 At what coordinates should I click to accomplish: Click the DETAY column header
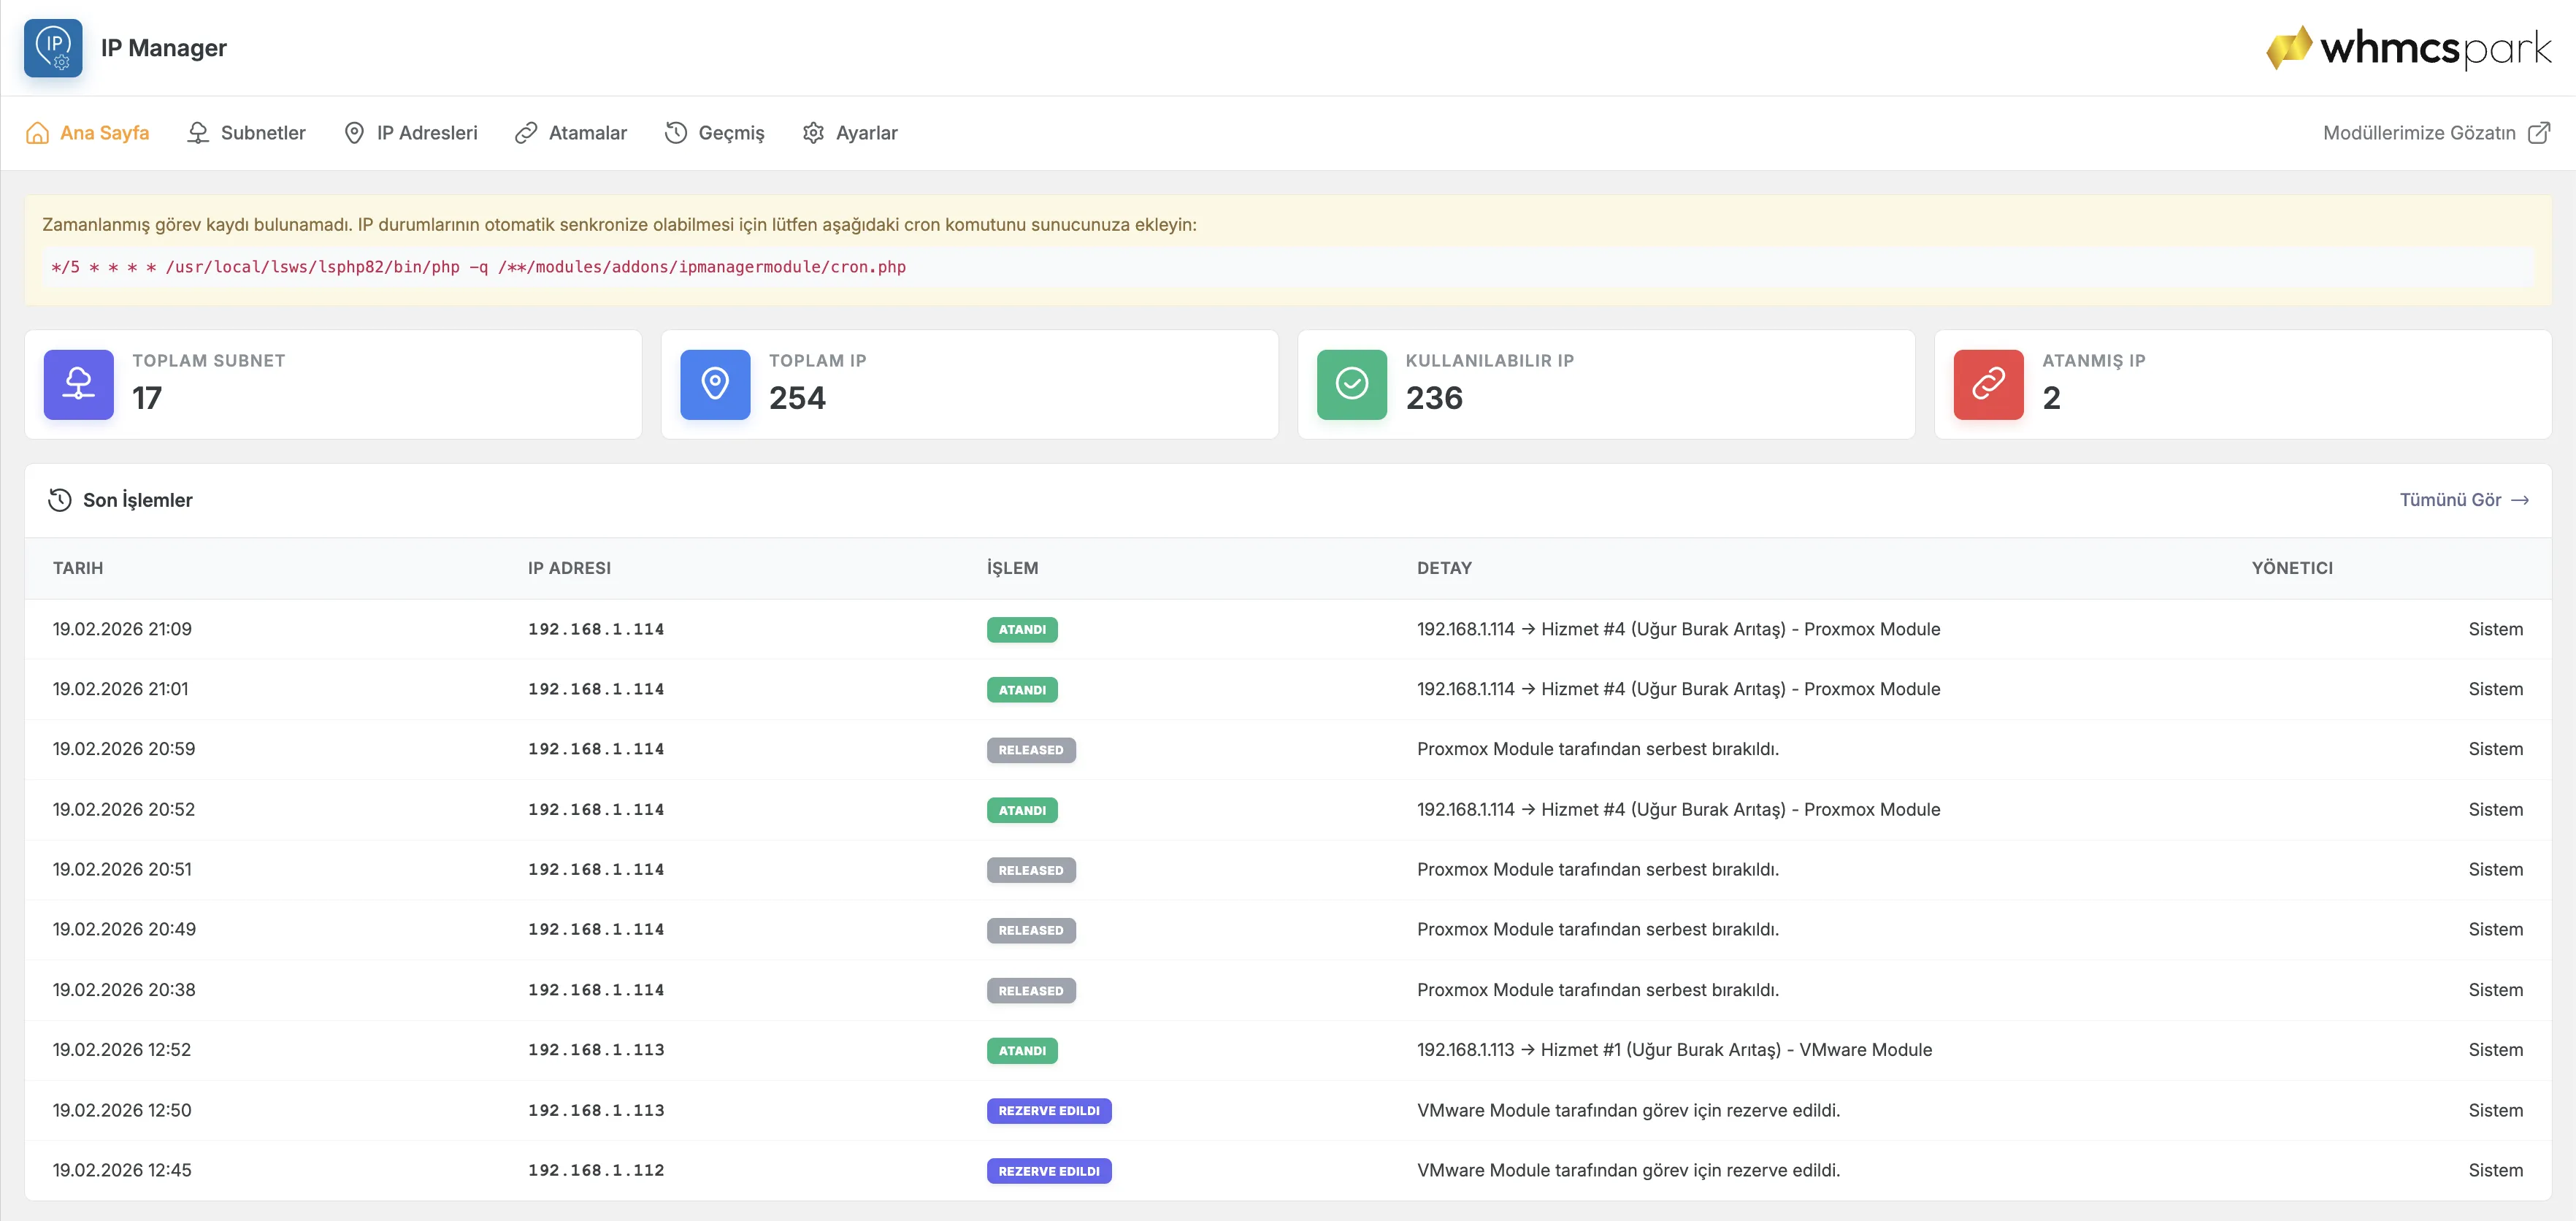pos(1444,568)
